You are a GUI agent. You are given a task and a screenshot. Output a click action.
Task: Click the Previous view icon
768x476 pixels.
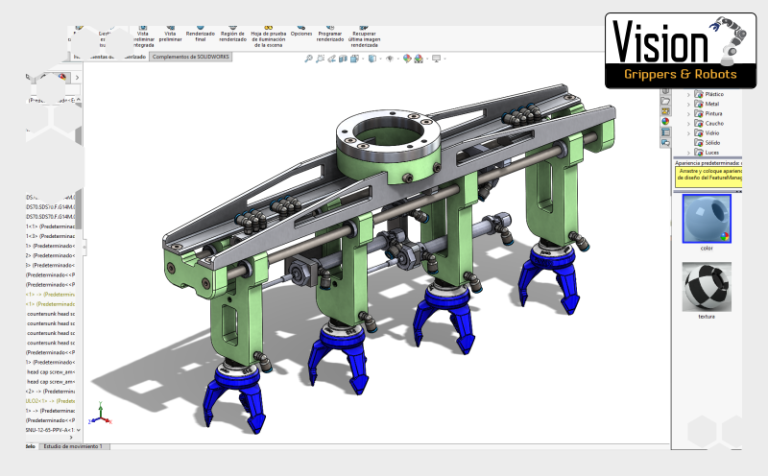(332, 59)
